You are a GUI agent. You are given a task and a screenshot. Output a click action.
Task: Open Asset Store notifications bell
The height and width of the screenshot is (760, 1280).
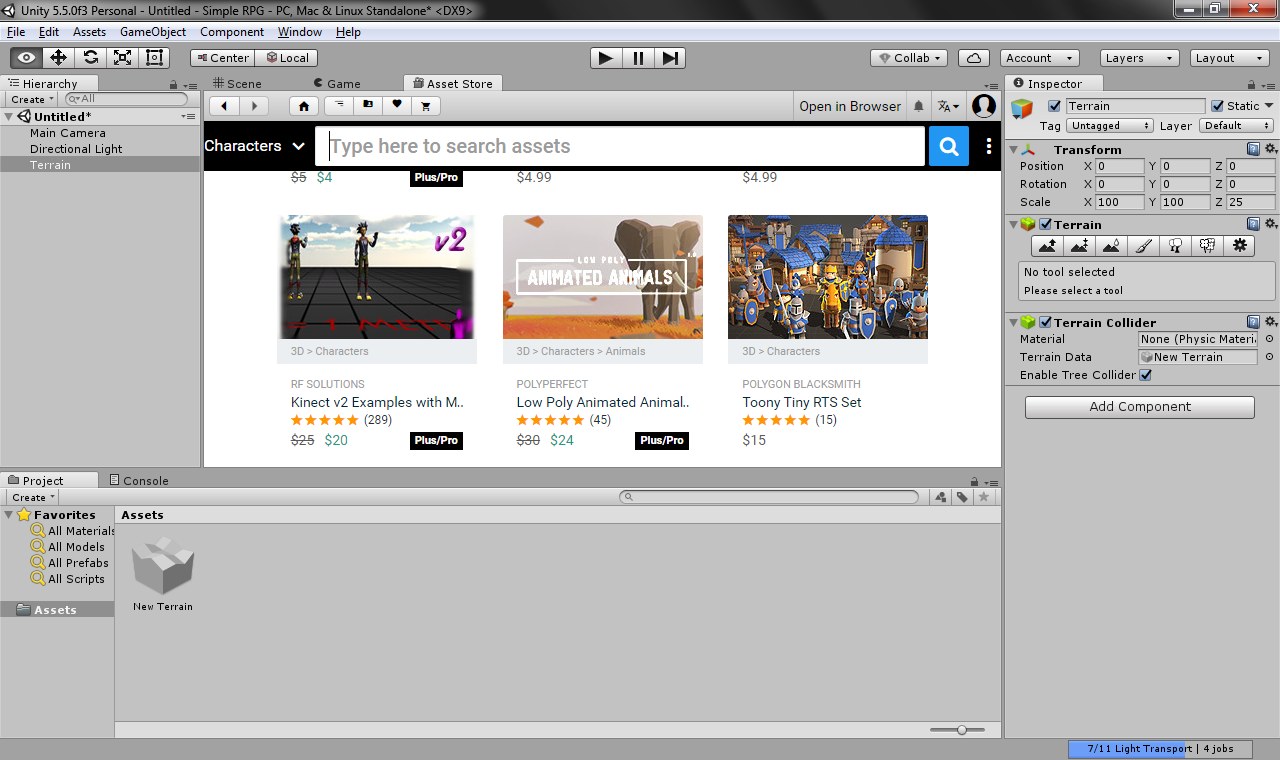(x=918, y=106)
